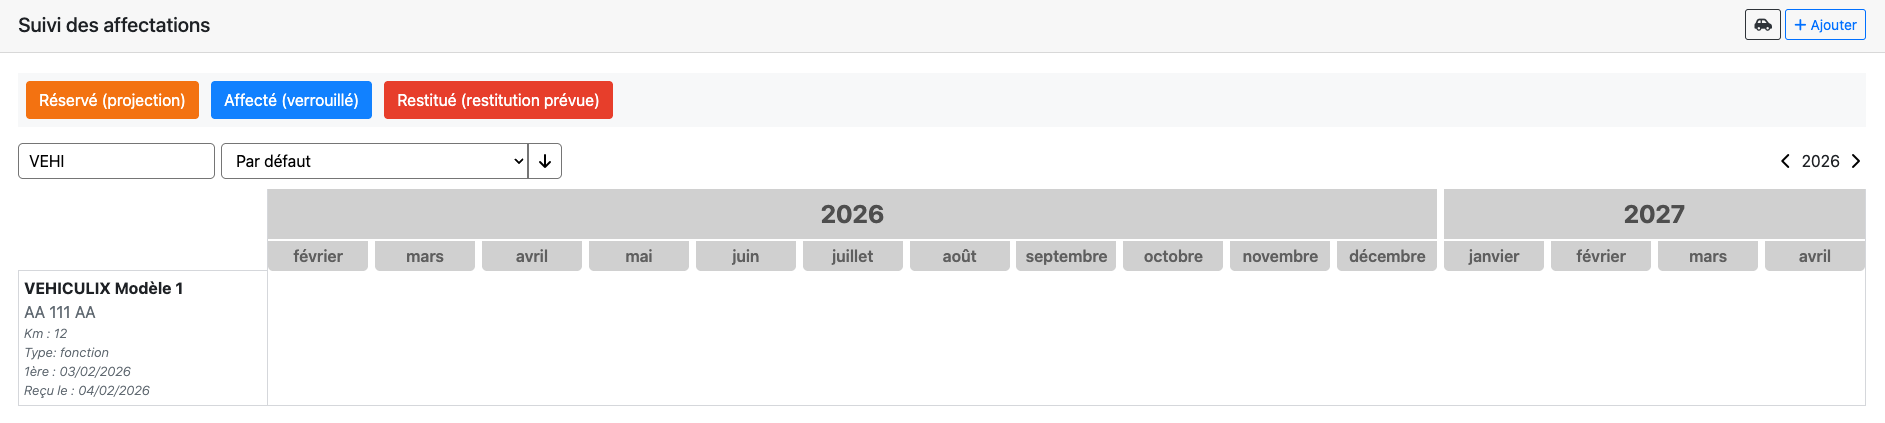Click the 2027 year header
Viewport: 1885px width, 423px height.
point(1654,214)
